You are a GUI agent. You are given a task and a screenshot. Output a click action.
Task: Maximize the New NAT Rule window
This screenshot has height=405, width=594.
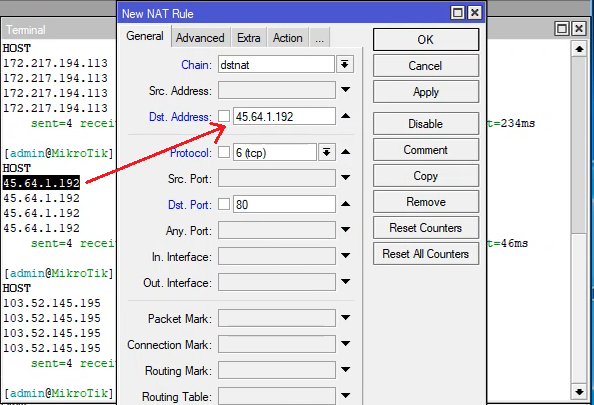click(x=458, y=13)
